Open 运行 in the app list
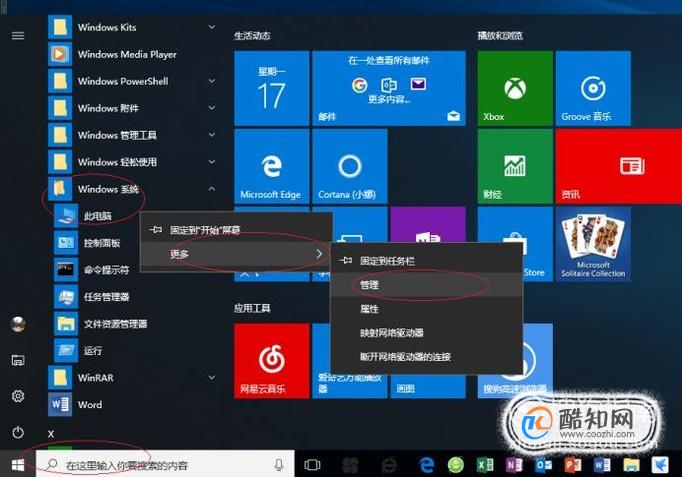The width and height of the screenshot is (682, 477). (136, 350)
